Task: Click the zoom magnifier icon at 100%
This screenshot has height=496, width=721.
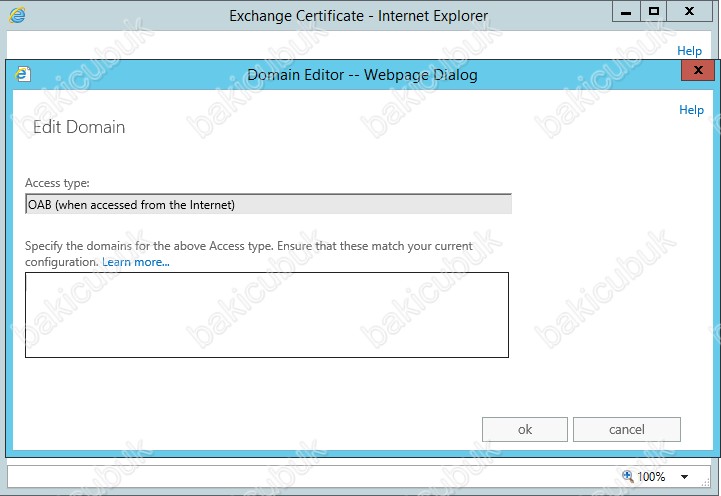Action: click(x=628, y=476)
